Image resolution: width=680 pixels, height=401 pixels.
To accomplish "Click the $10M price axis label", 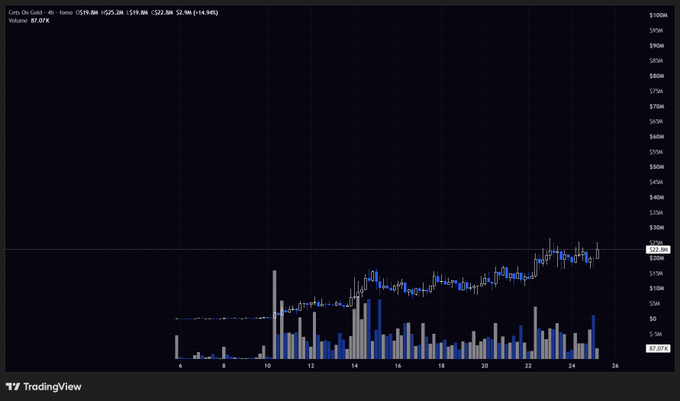I will click(657, 288).
